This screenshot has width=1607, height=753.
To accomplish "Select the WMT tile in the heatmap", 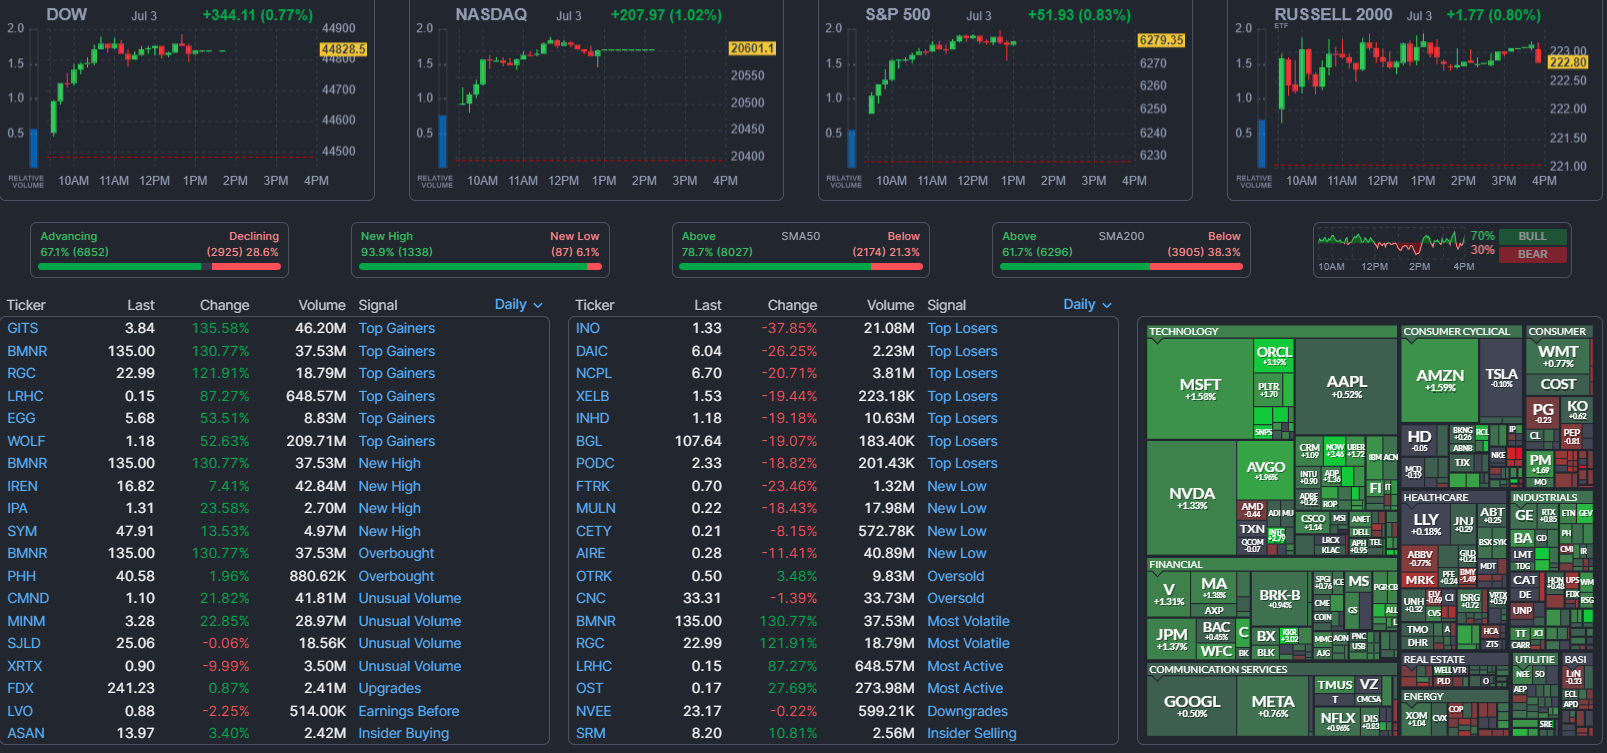I will click(x=1558, y=356).
